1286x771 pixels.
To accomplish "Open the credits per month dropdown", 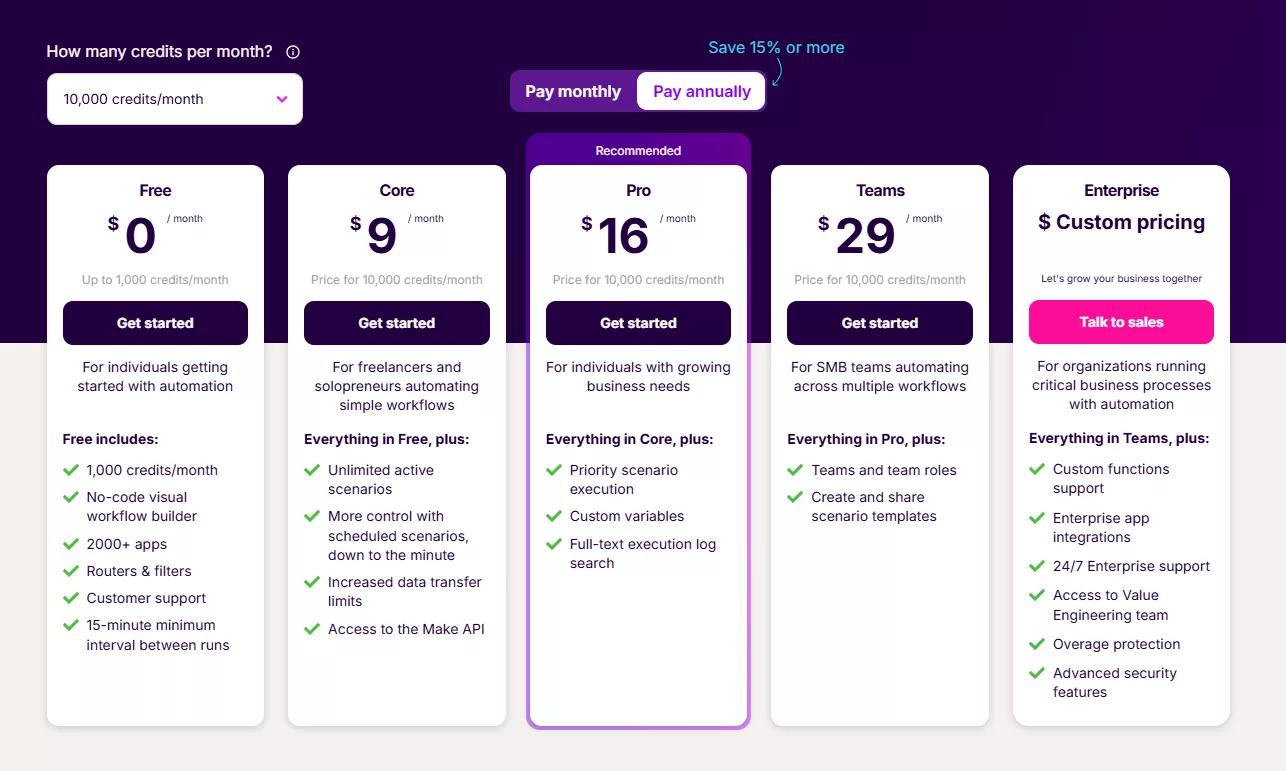I will (x=174, y=99).
